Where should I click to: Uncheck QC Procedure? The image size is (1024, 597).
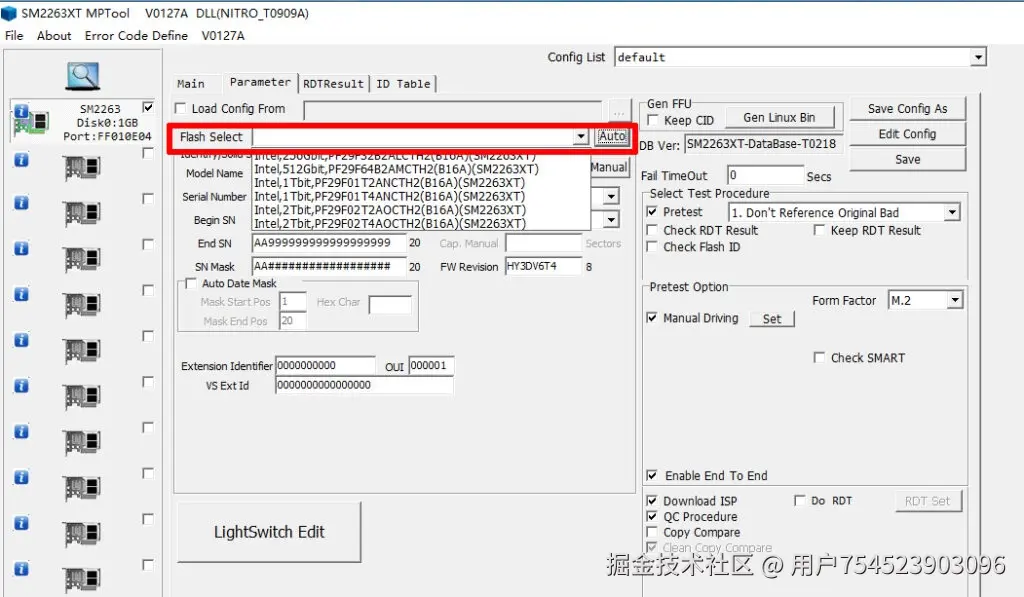pos(652,516)
